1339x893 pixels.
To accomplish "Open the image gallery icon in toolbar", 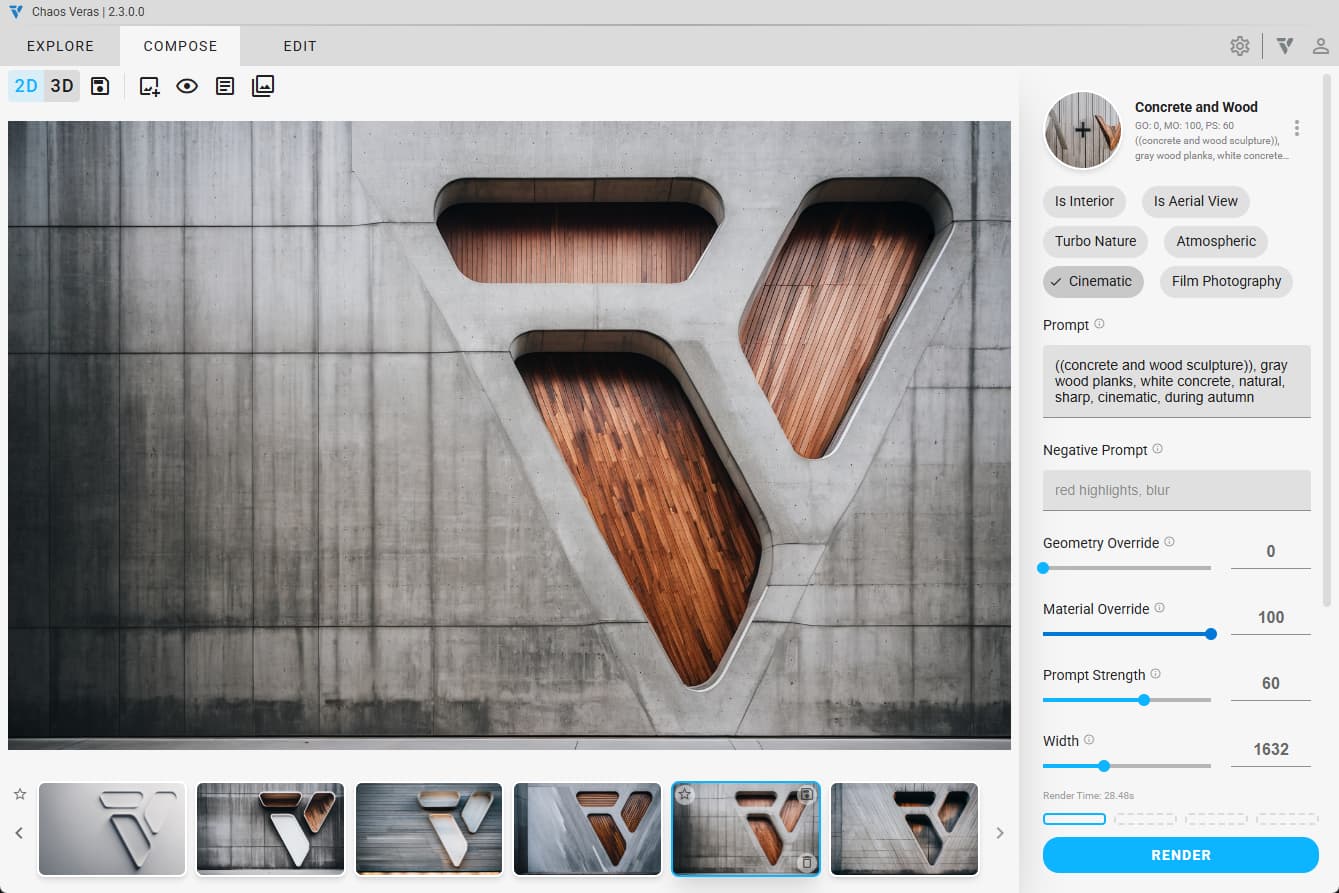I will tap(262, 86).
